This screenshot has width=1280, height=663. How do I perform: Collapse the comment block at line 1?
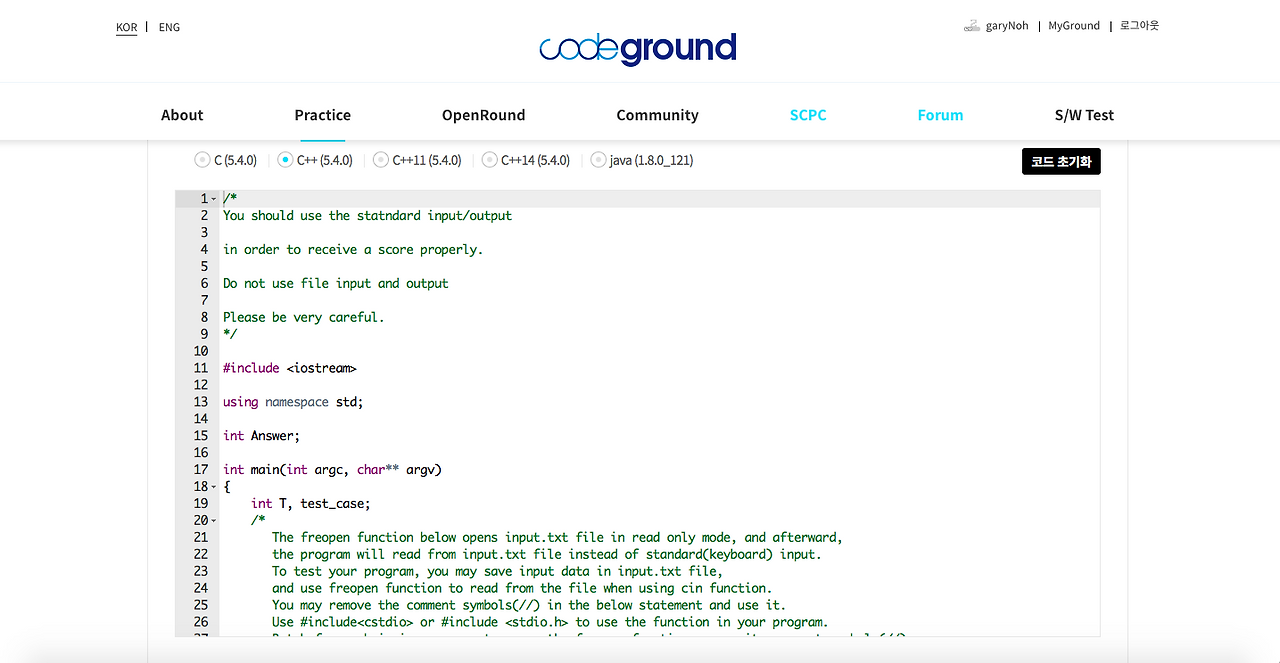tap(214, 199)
